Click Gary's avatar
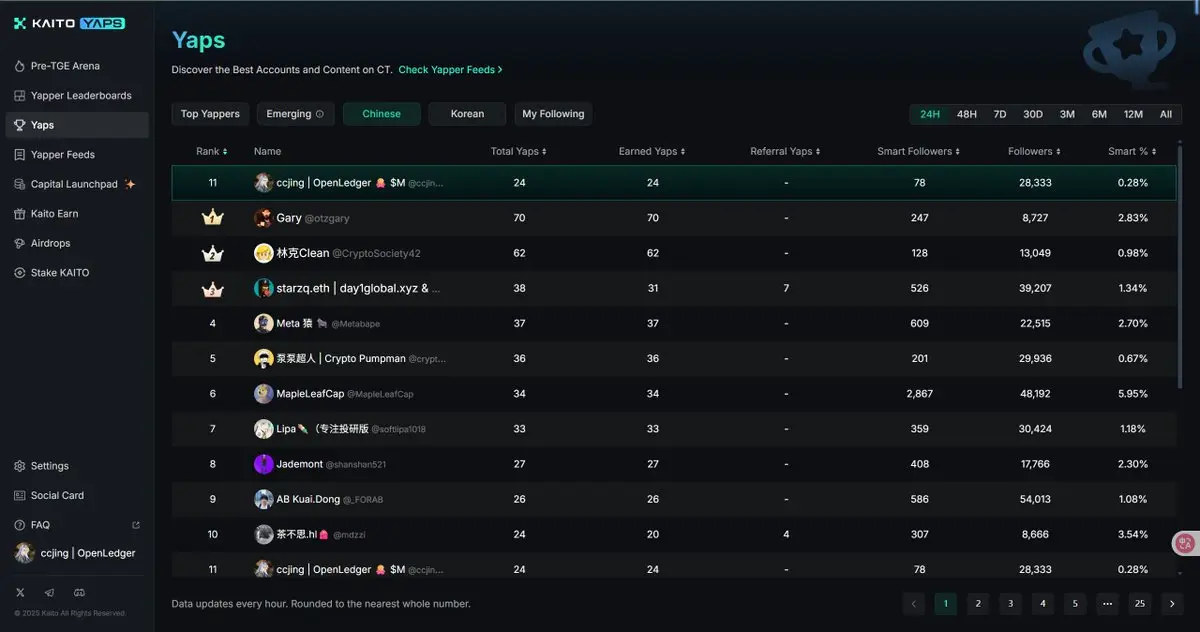The width and height of the screenshot is (1200, 632). coord(263,218)
